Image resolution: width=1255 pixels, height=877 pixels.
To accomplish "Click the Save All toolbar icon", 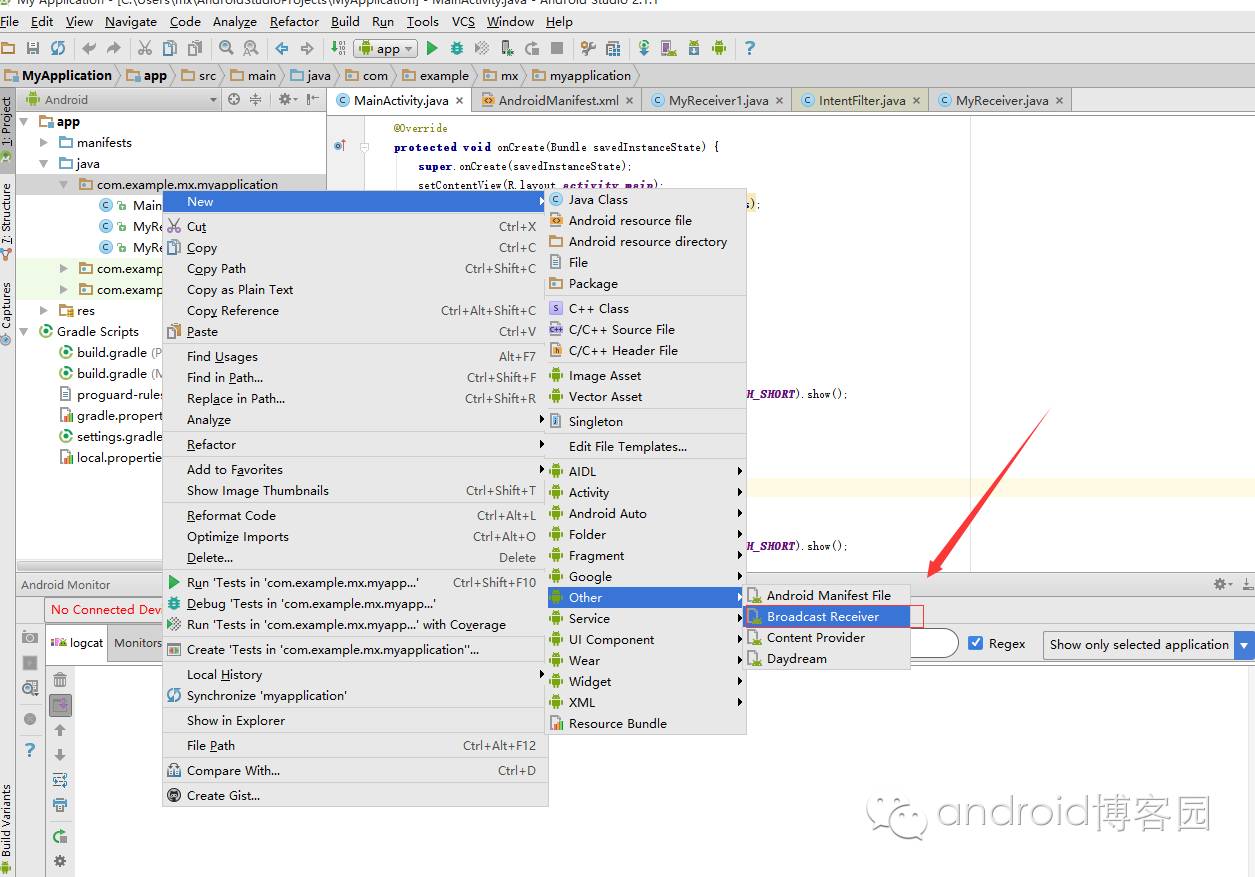I will point(33,48).
